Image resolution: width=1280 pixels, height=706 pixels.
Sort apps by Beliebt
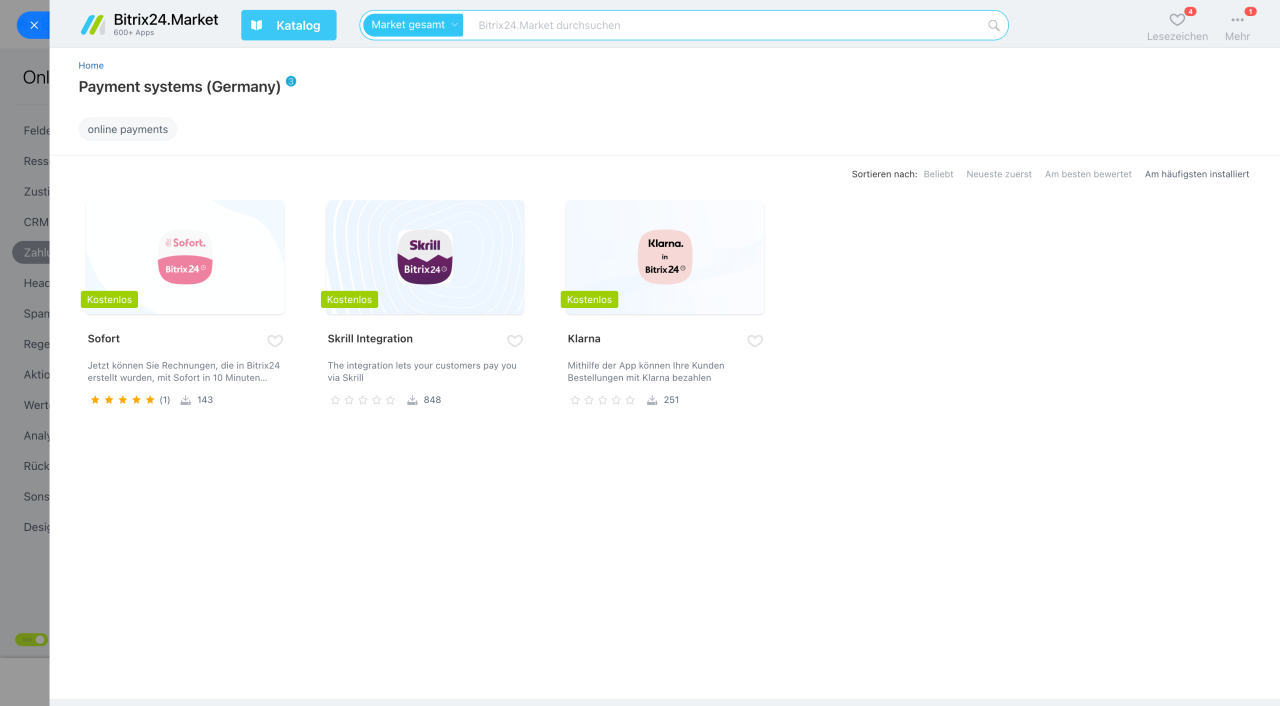pos(938,174)
